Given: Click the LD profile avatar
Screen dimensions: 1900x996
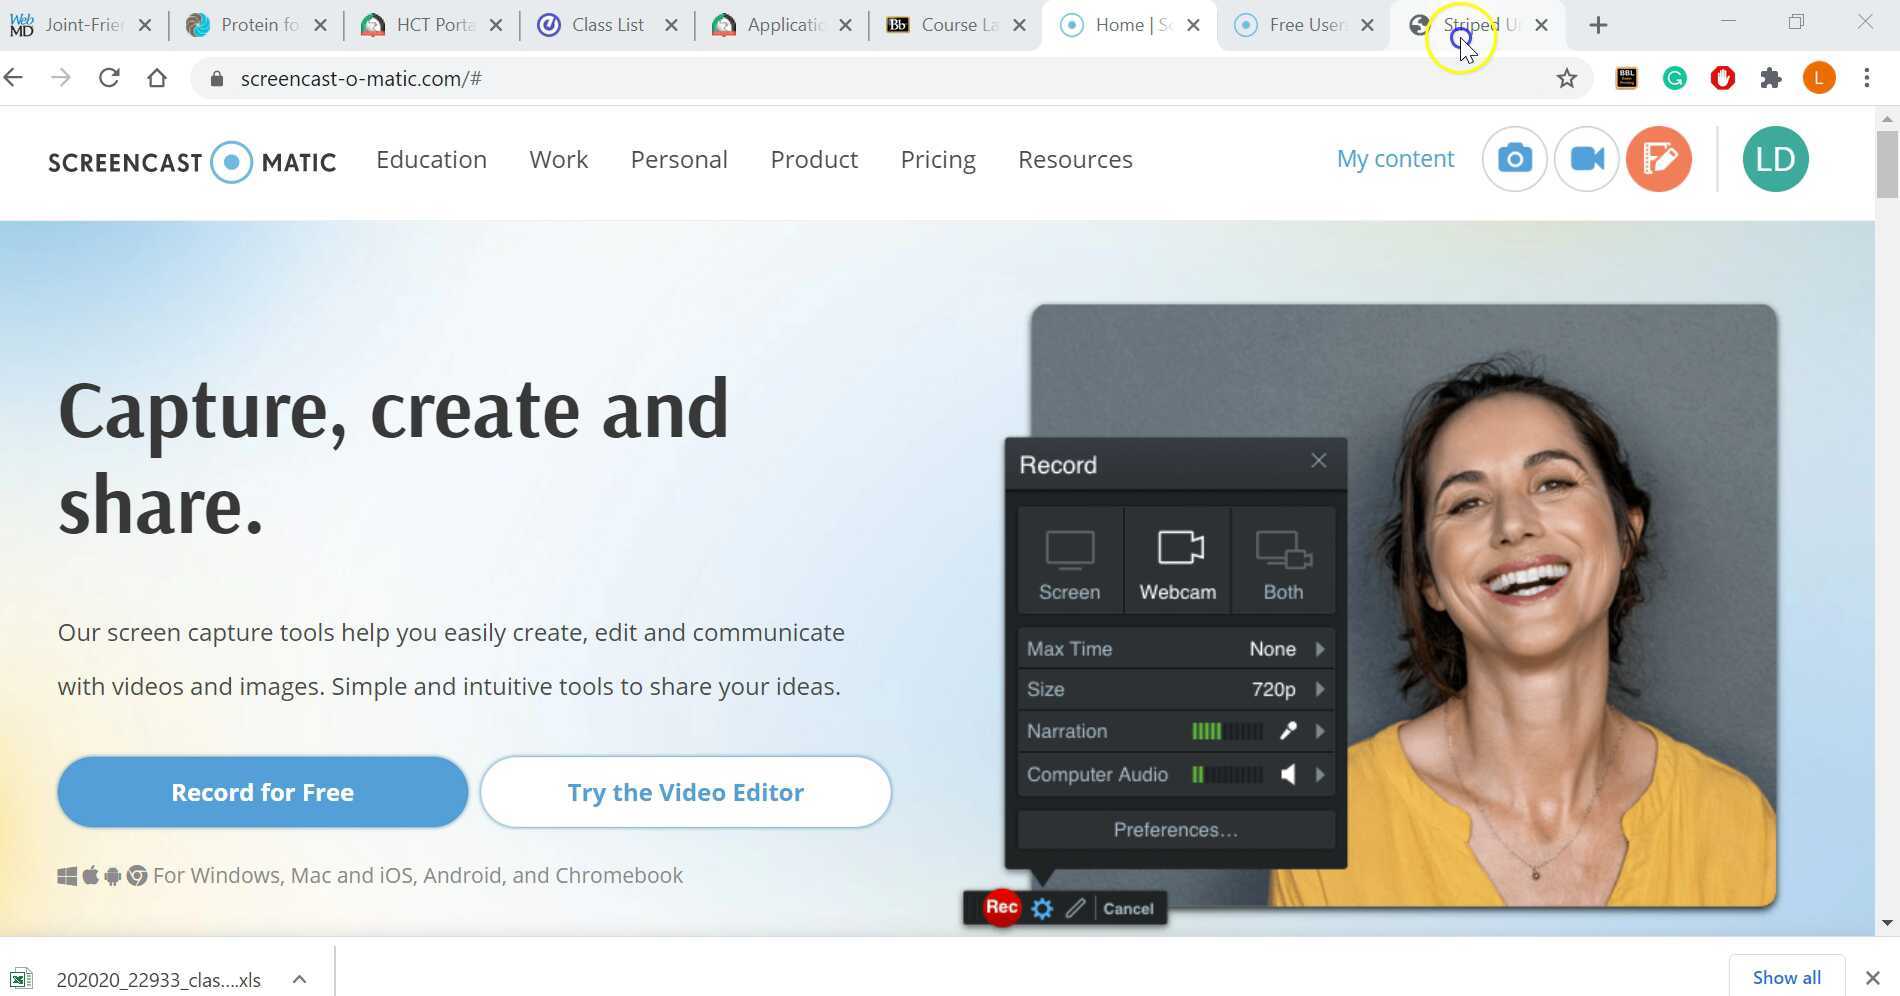Looking at the screenshot, I should [1775, 159].
